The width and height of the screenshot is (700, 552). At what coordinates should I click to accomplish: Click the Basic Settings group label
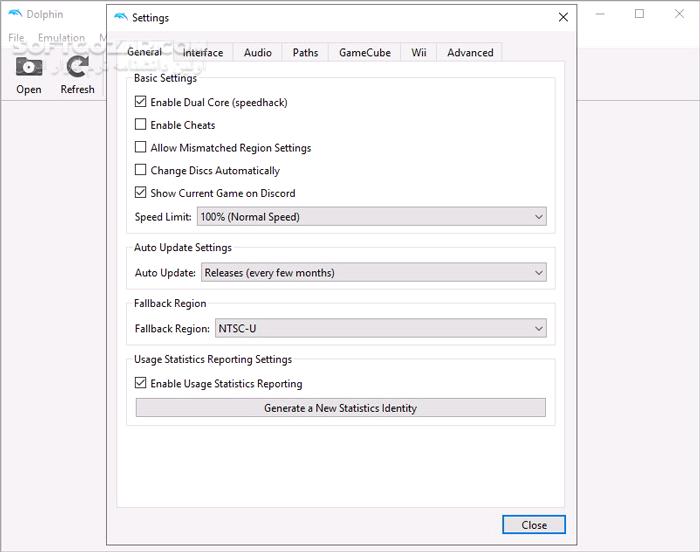coord(165,78)
